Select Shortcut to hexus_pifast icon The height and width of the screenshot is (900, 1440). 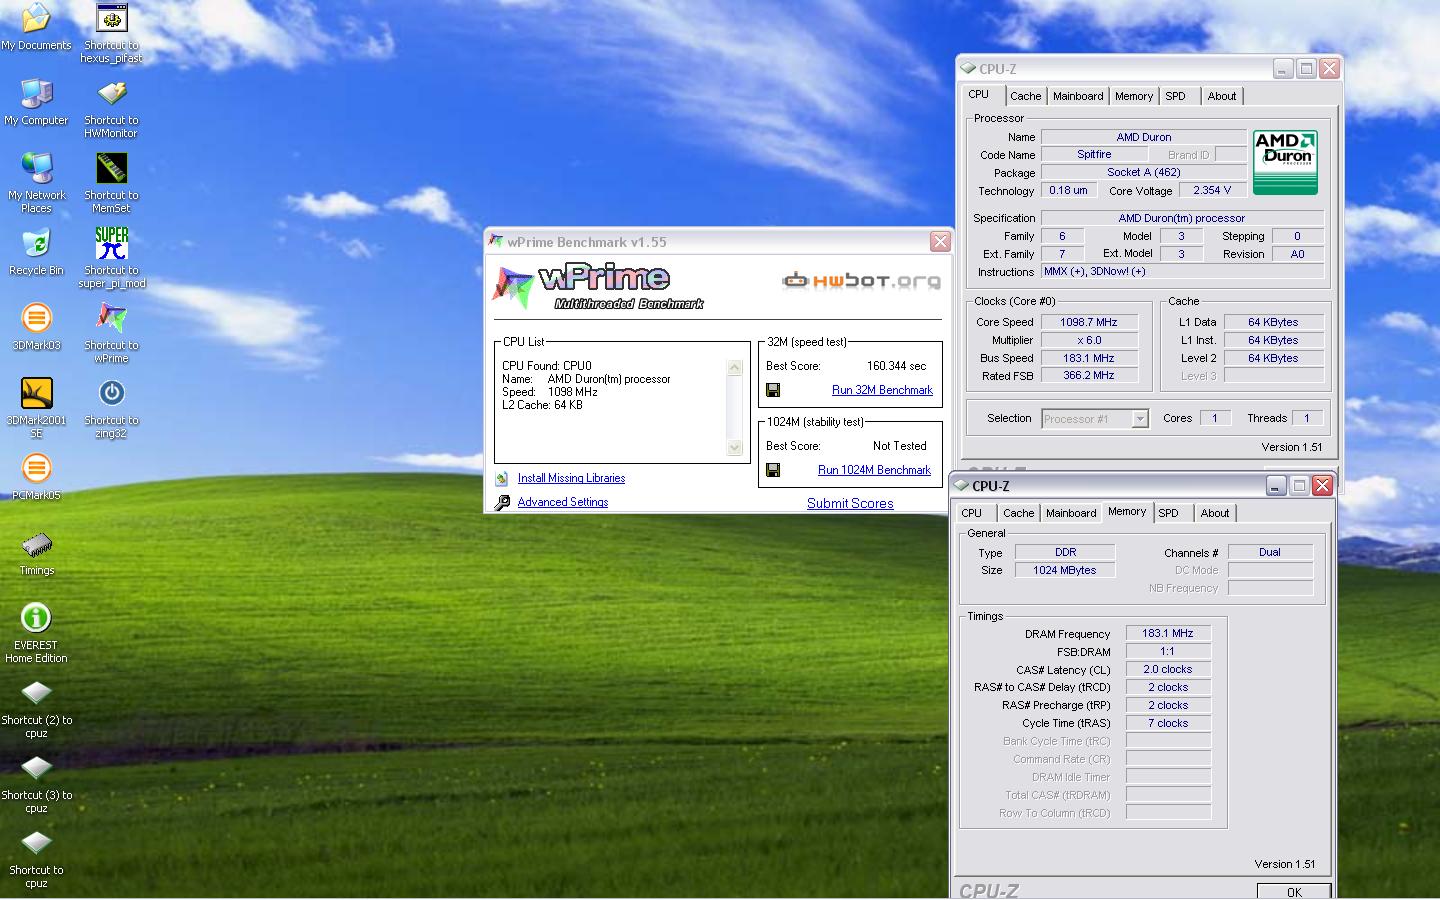coord(111,32)
